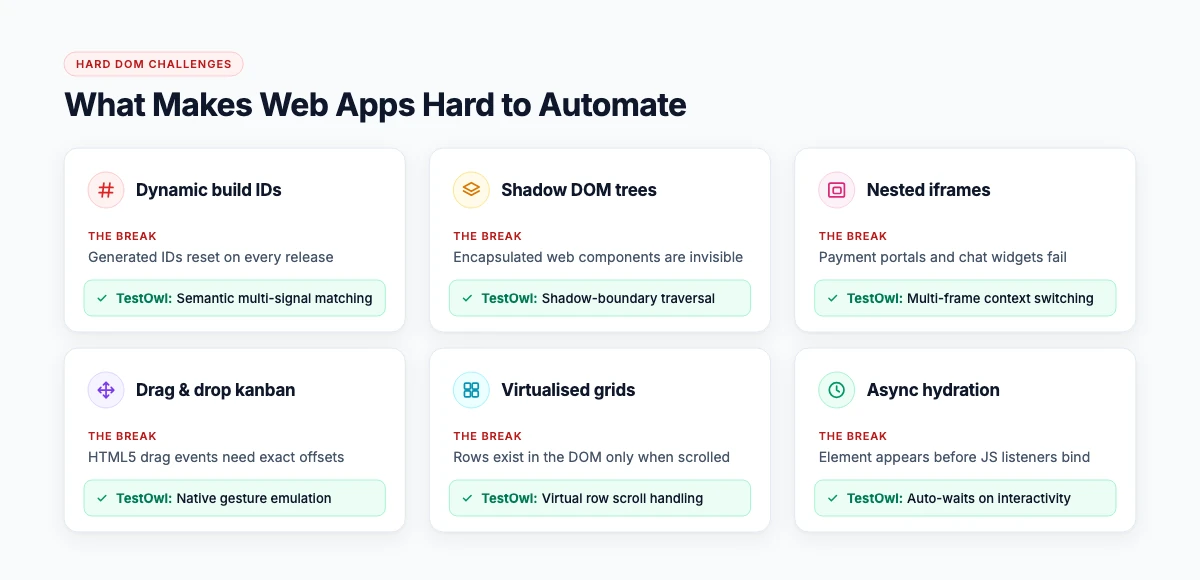Click the Nested iframes card title
Image resolution: width=1200 pixels, height=580 pixels.
coord(929,190)
